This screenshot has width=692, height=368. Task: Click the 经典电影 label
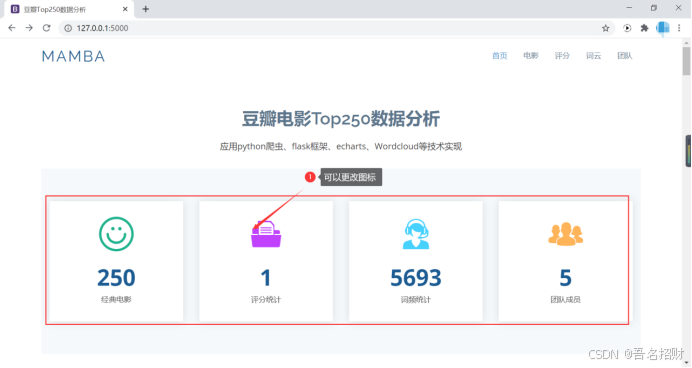(116, 300)
